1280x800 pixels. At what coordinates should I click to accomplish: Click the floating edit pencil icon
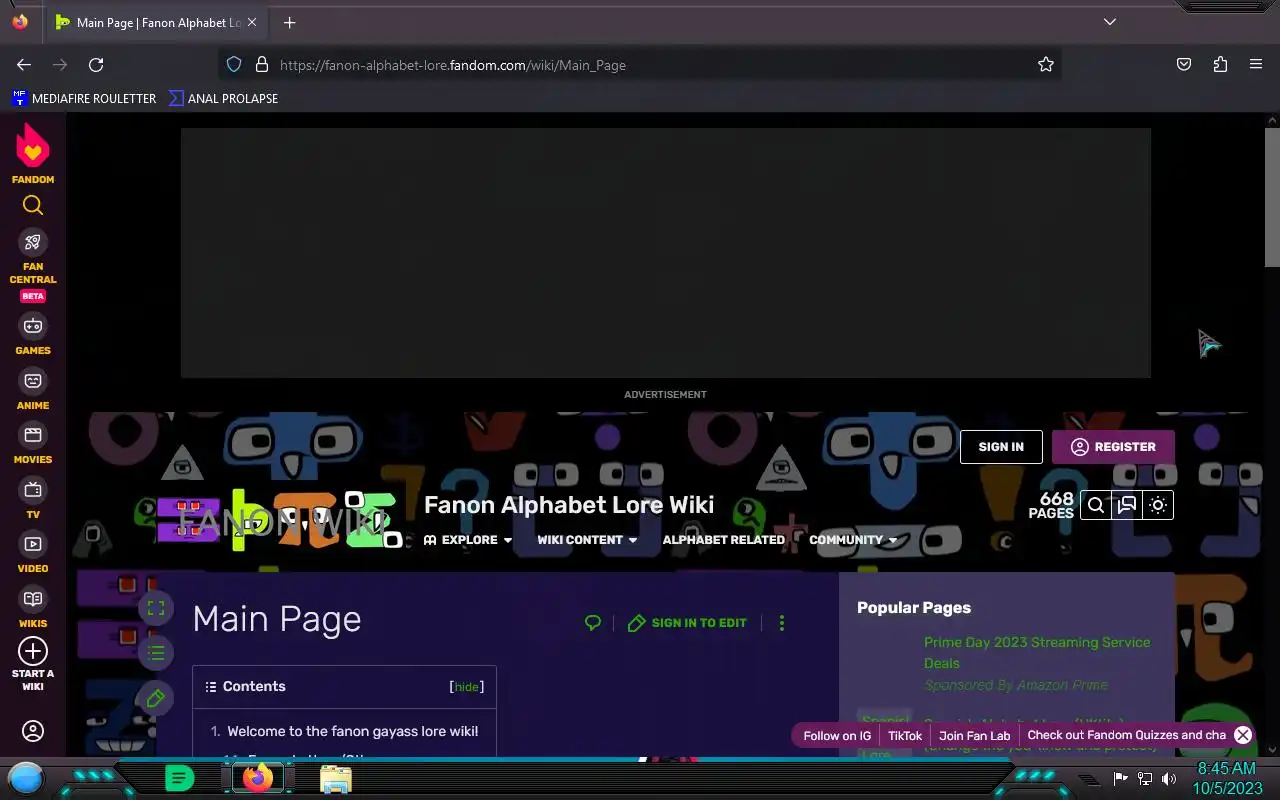(x=156, y=698)
